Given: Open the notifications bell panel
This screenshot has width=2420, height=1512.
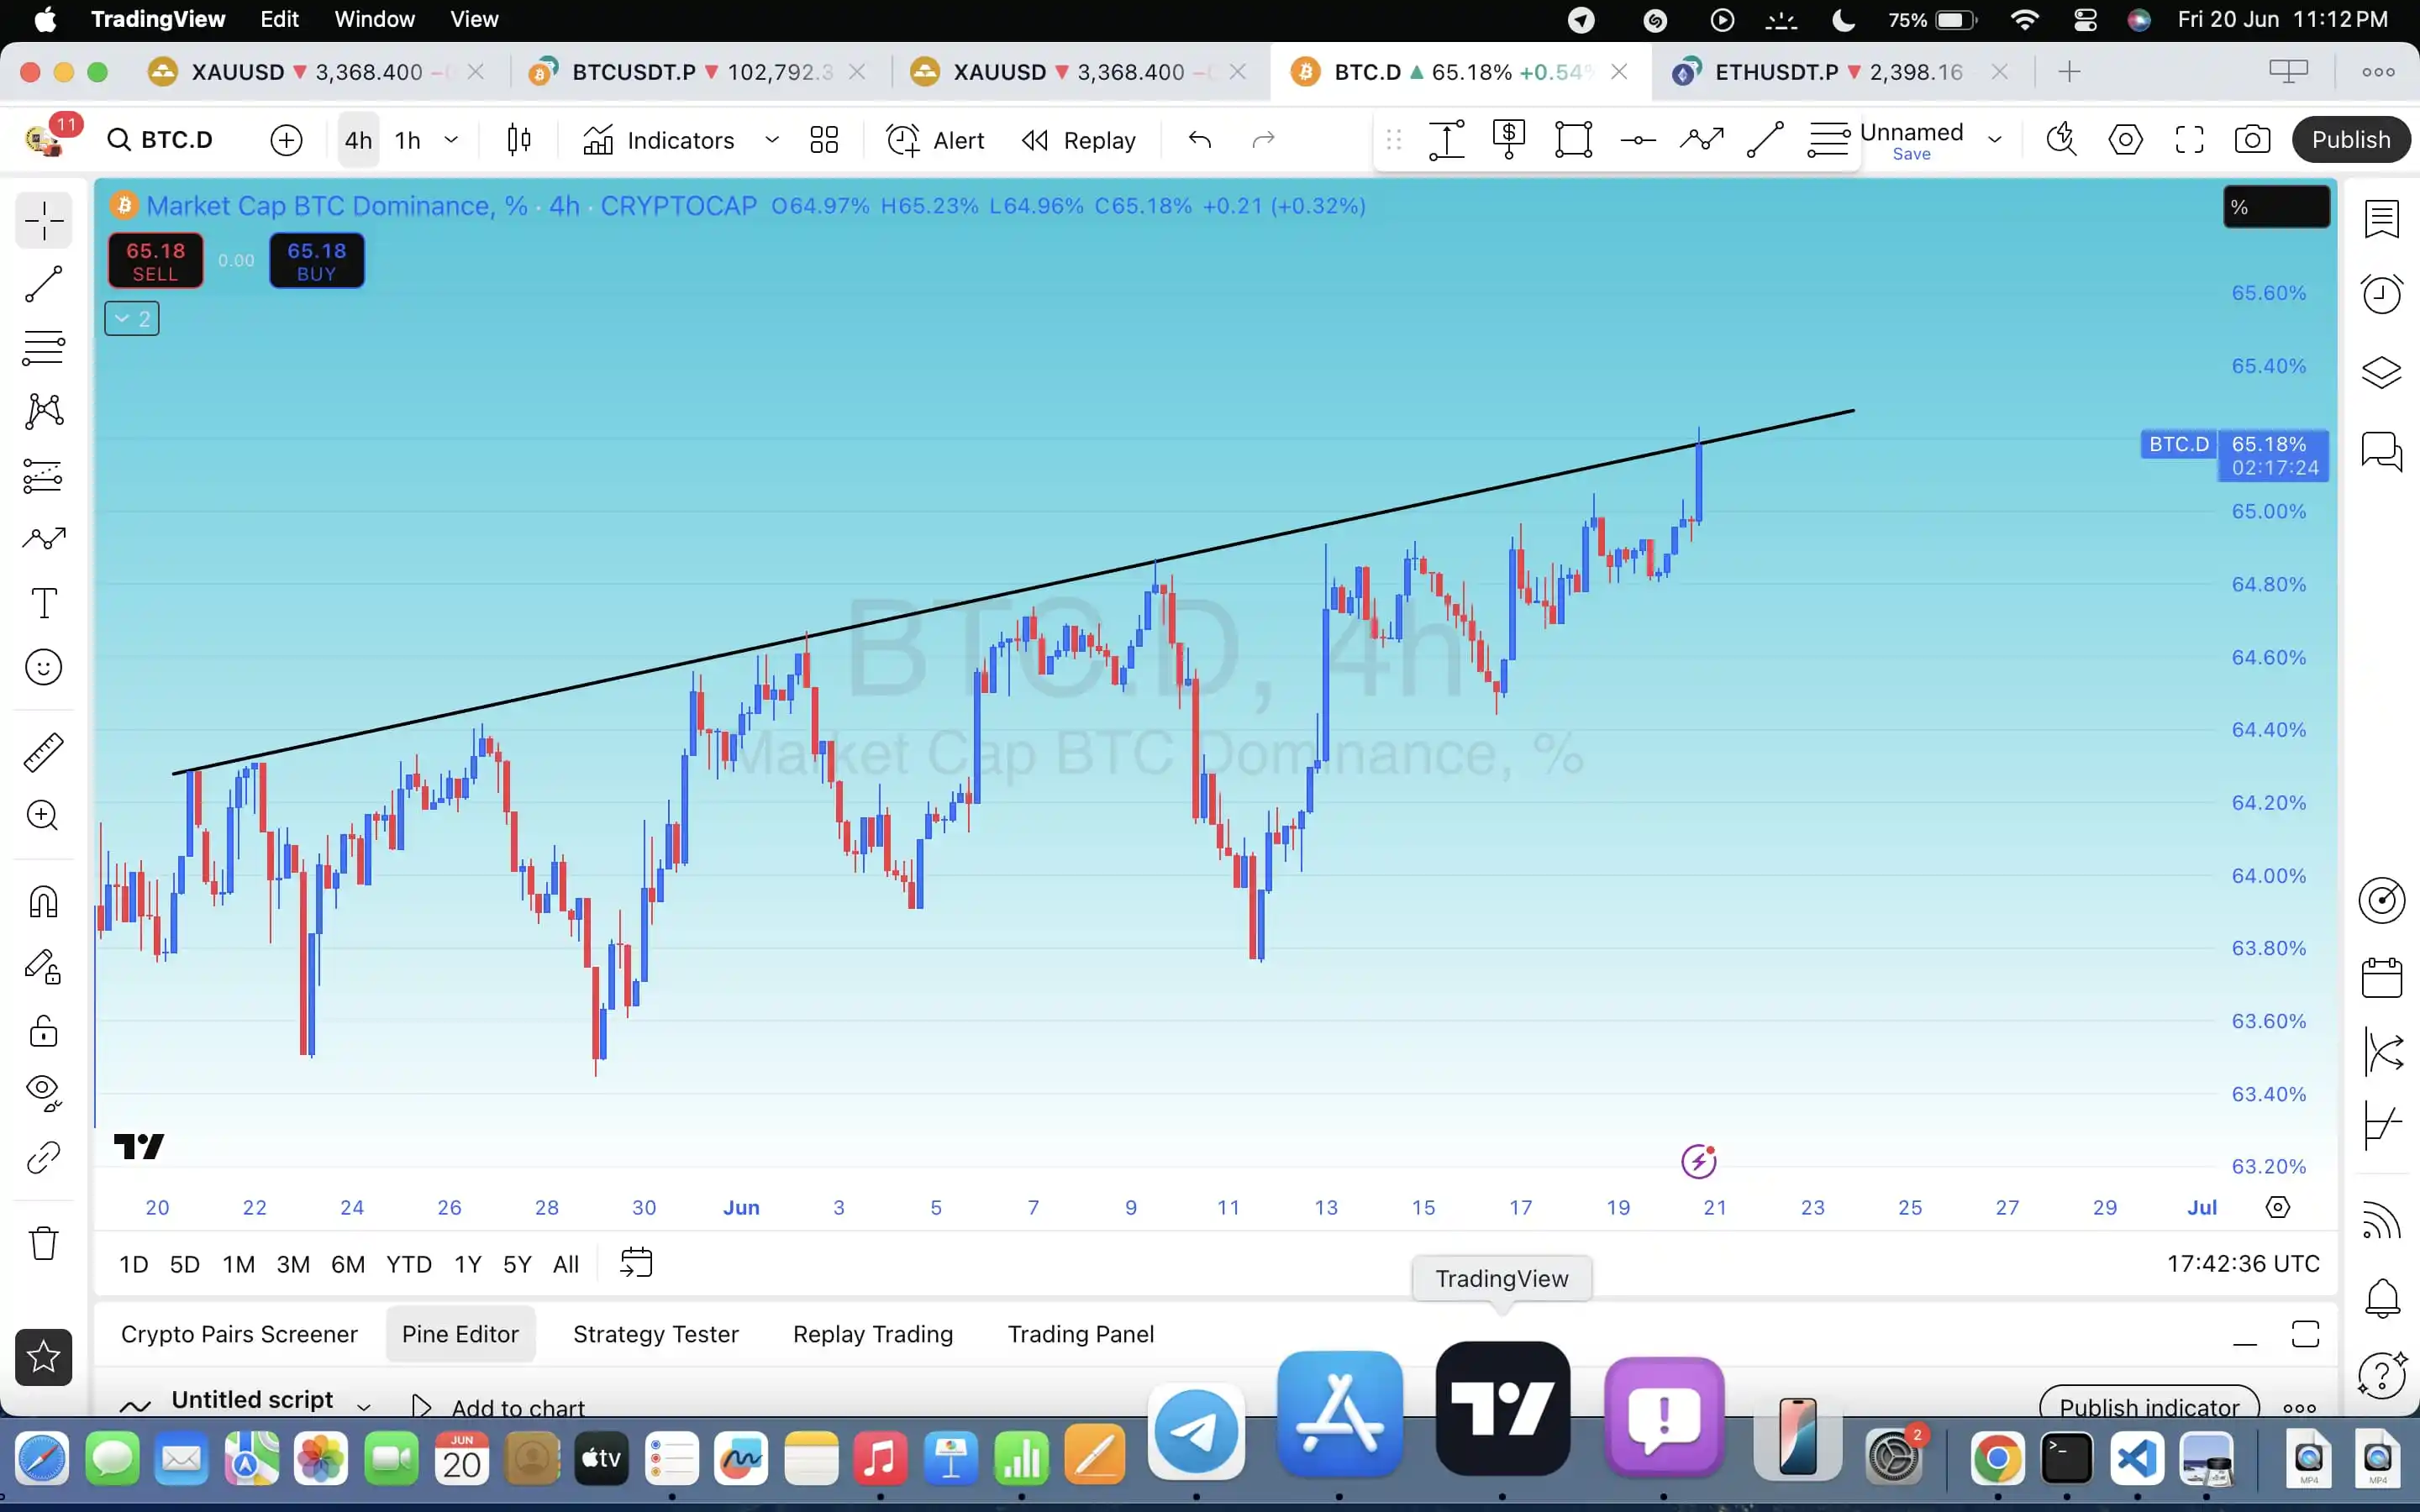Looking at the screenshot, I should pyautogui.click(x=2381, y=1299).
